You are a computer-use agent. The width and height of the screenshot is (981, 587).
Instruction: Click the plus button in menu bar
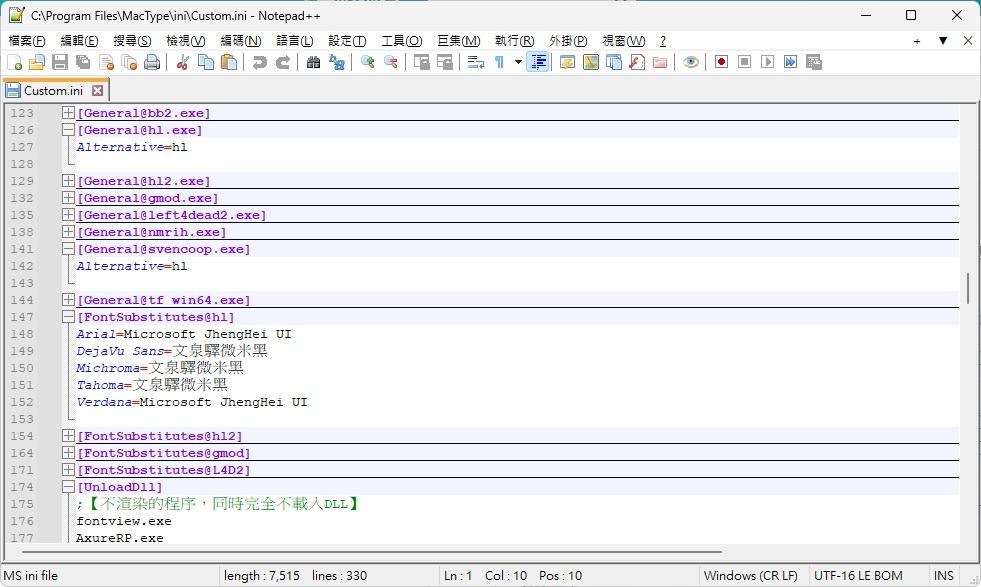917,41
